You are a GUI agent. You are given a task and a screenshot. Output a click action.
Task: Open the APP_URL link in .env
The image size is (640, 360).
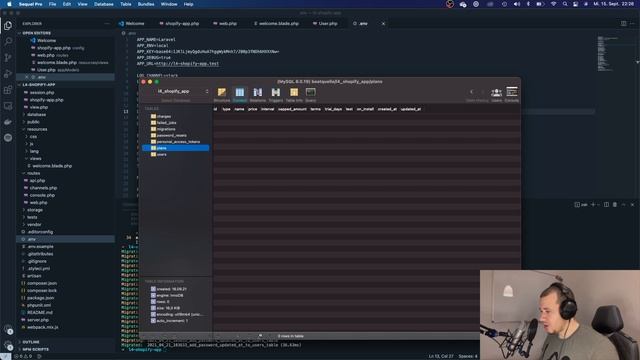point(187,64)
